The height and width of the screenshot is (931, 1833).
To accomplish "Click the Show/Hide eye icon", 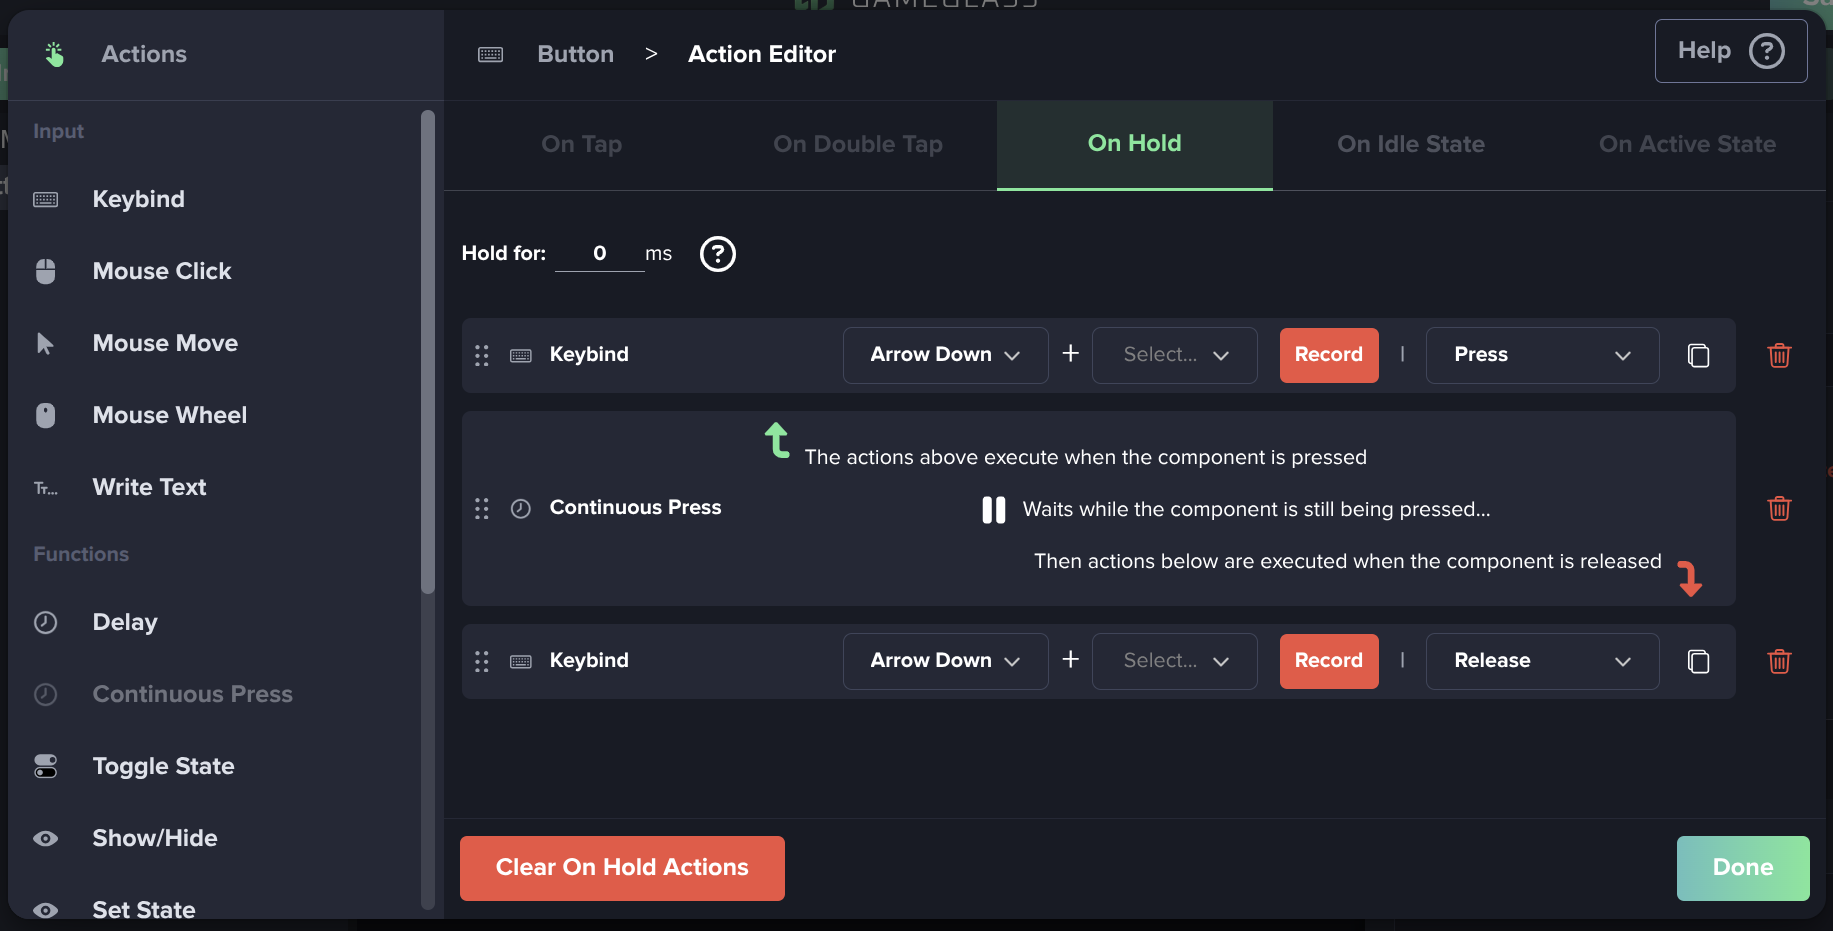I will [45, 838].
